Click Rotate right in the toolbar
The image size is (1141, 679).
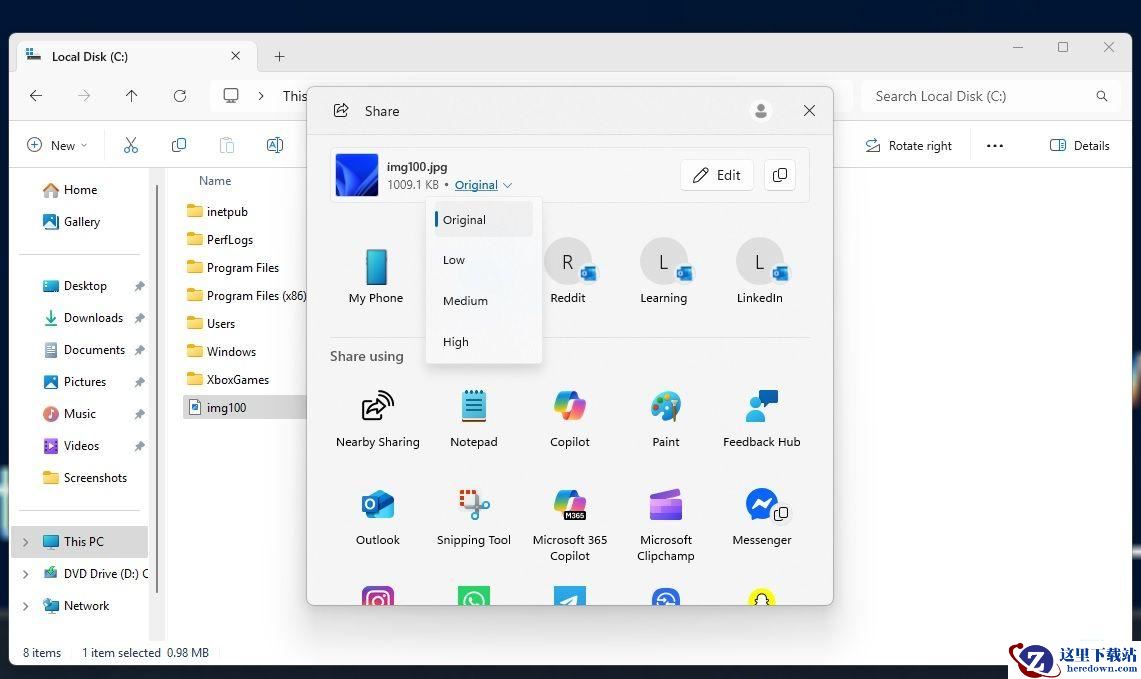pyautogui.click(x=908, y=146)
